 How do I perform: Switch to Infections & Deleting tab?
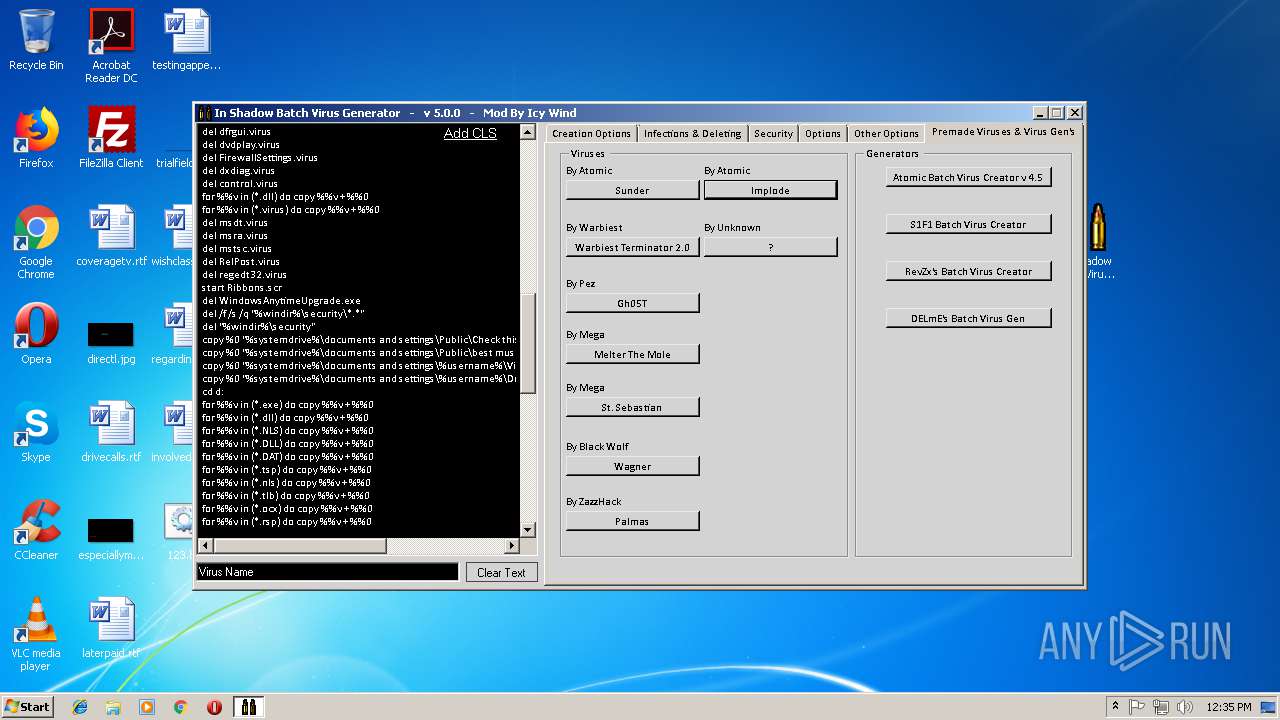tap(692, 133)
